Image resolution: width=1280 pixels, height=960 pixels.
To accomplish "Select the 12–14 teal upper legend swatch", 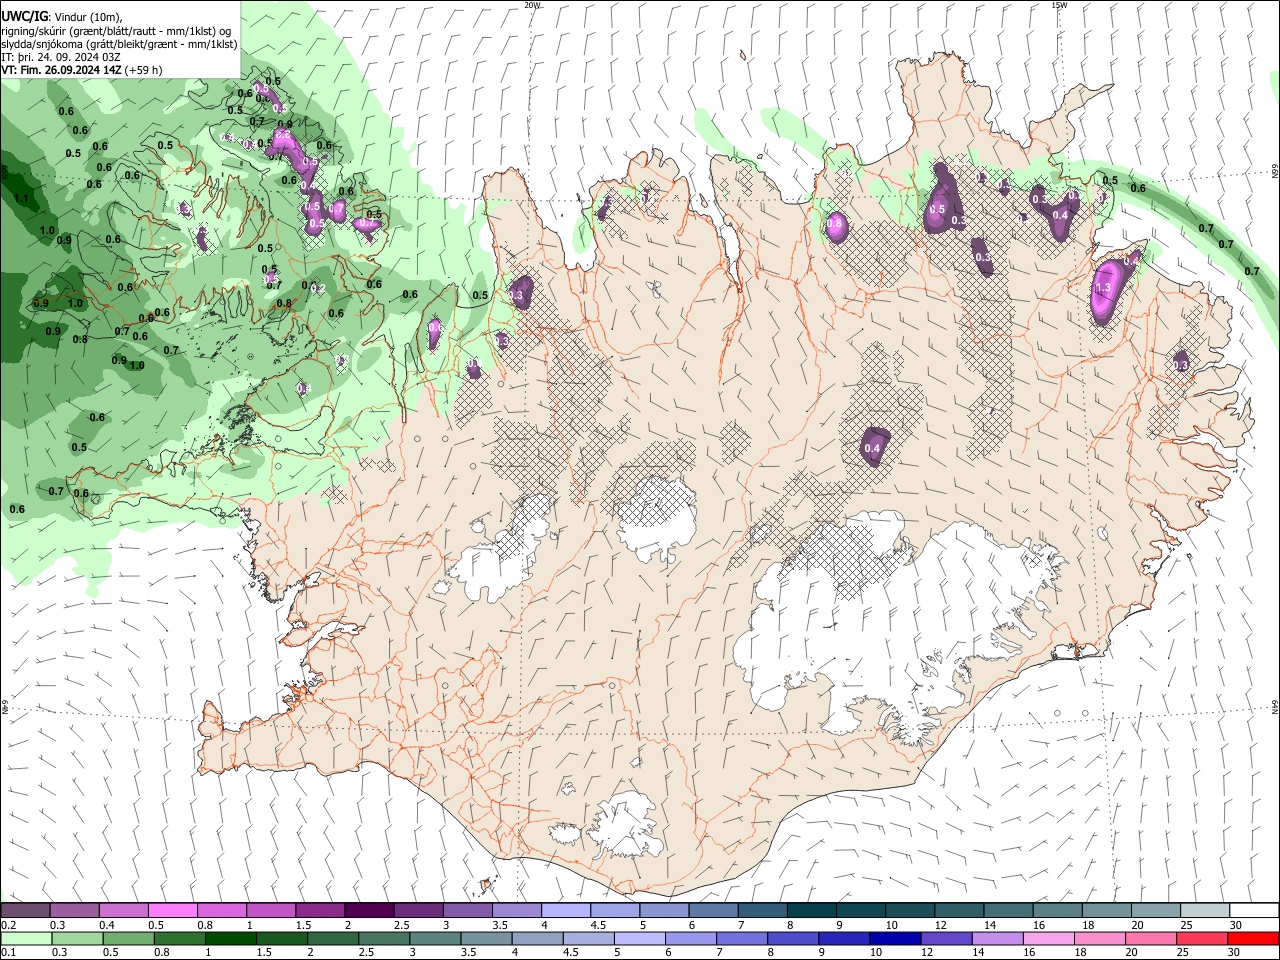I will point(959,911).
